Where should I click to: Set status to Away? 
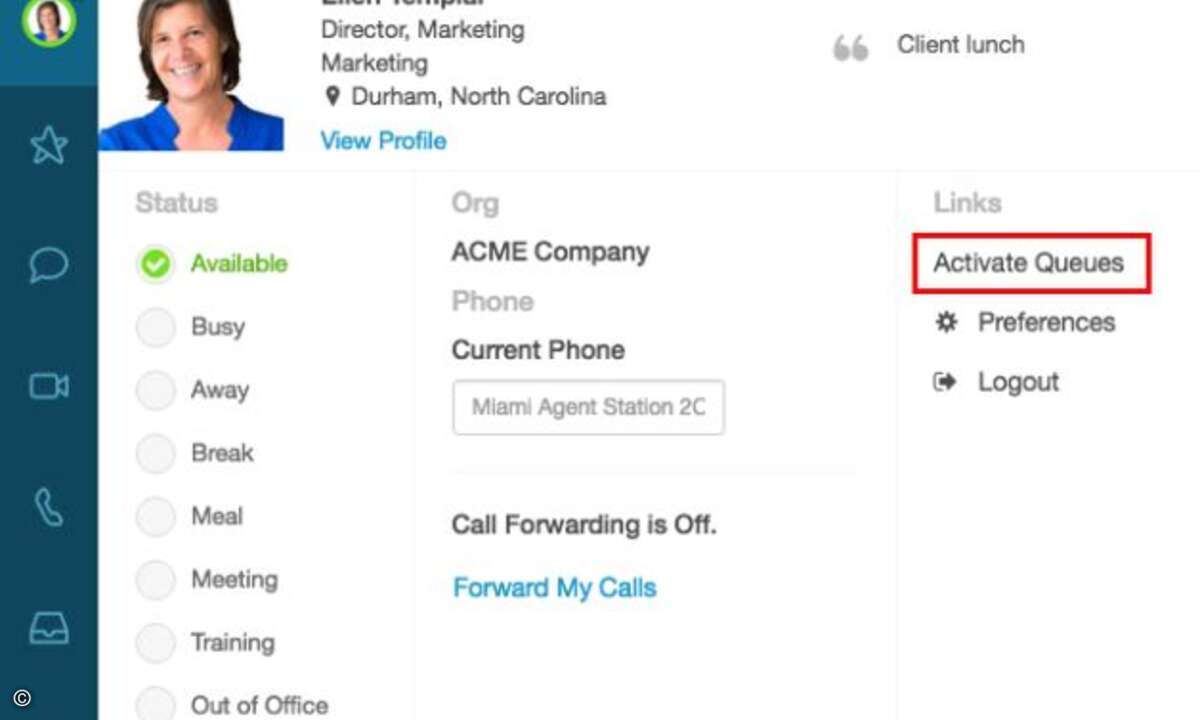[x=155, y=391]
